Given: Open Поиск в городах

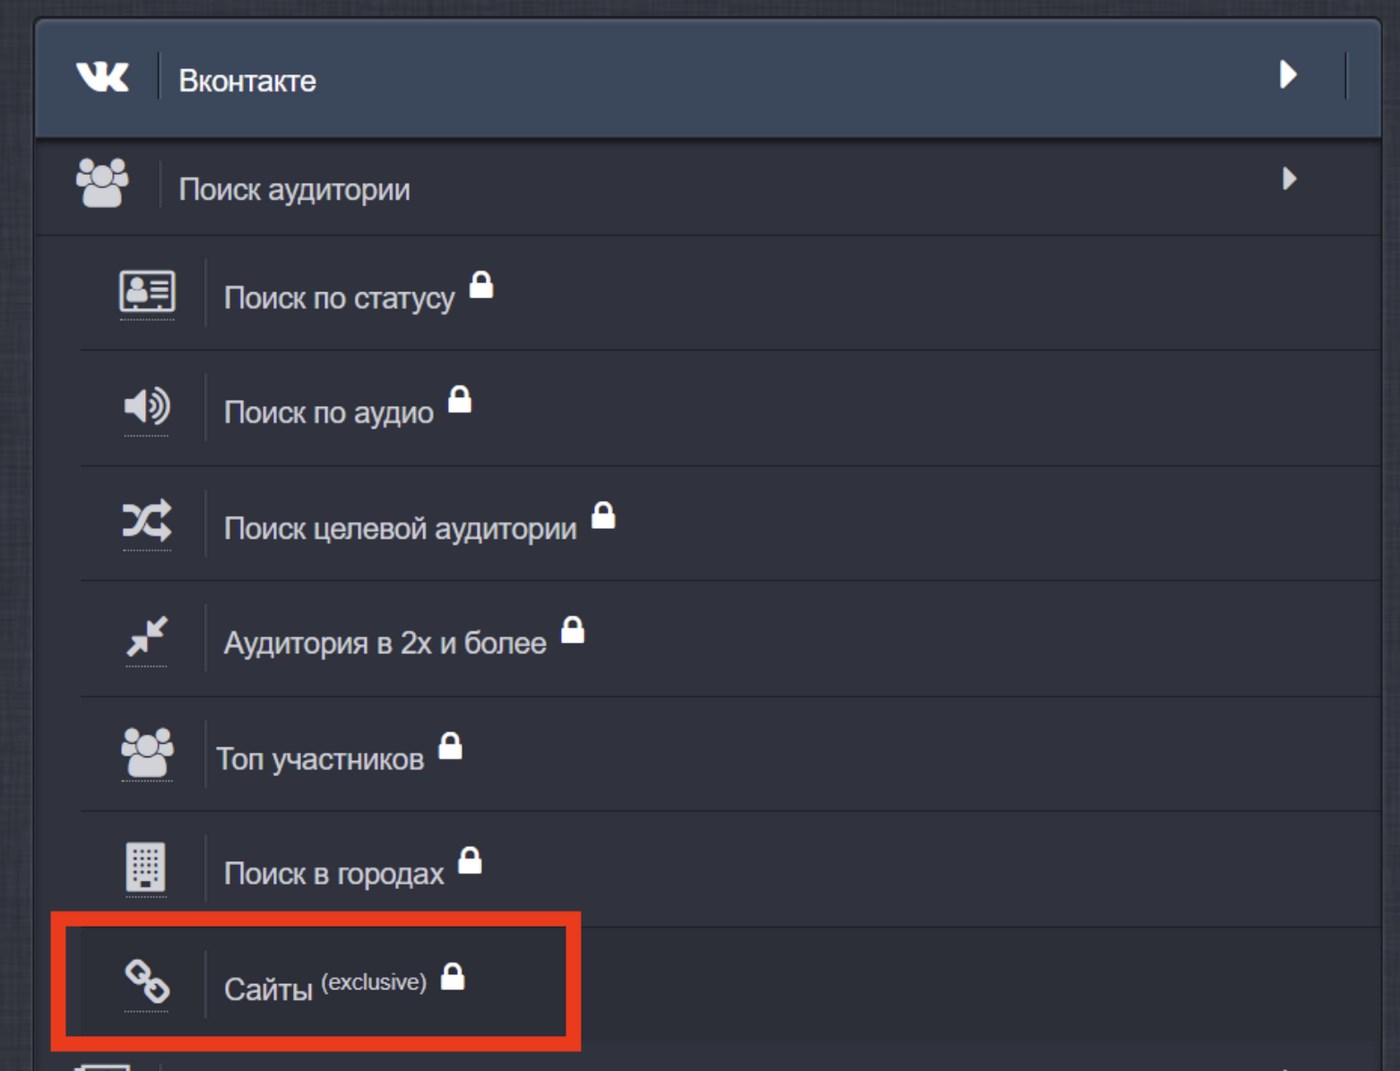Looking at the screenshot, I should pyautogui.click(x=333, y=874).
